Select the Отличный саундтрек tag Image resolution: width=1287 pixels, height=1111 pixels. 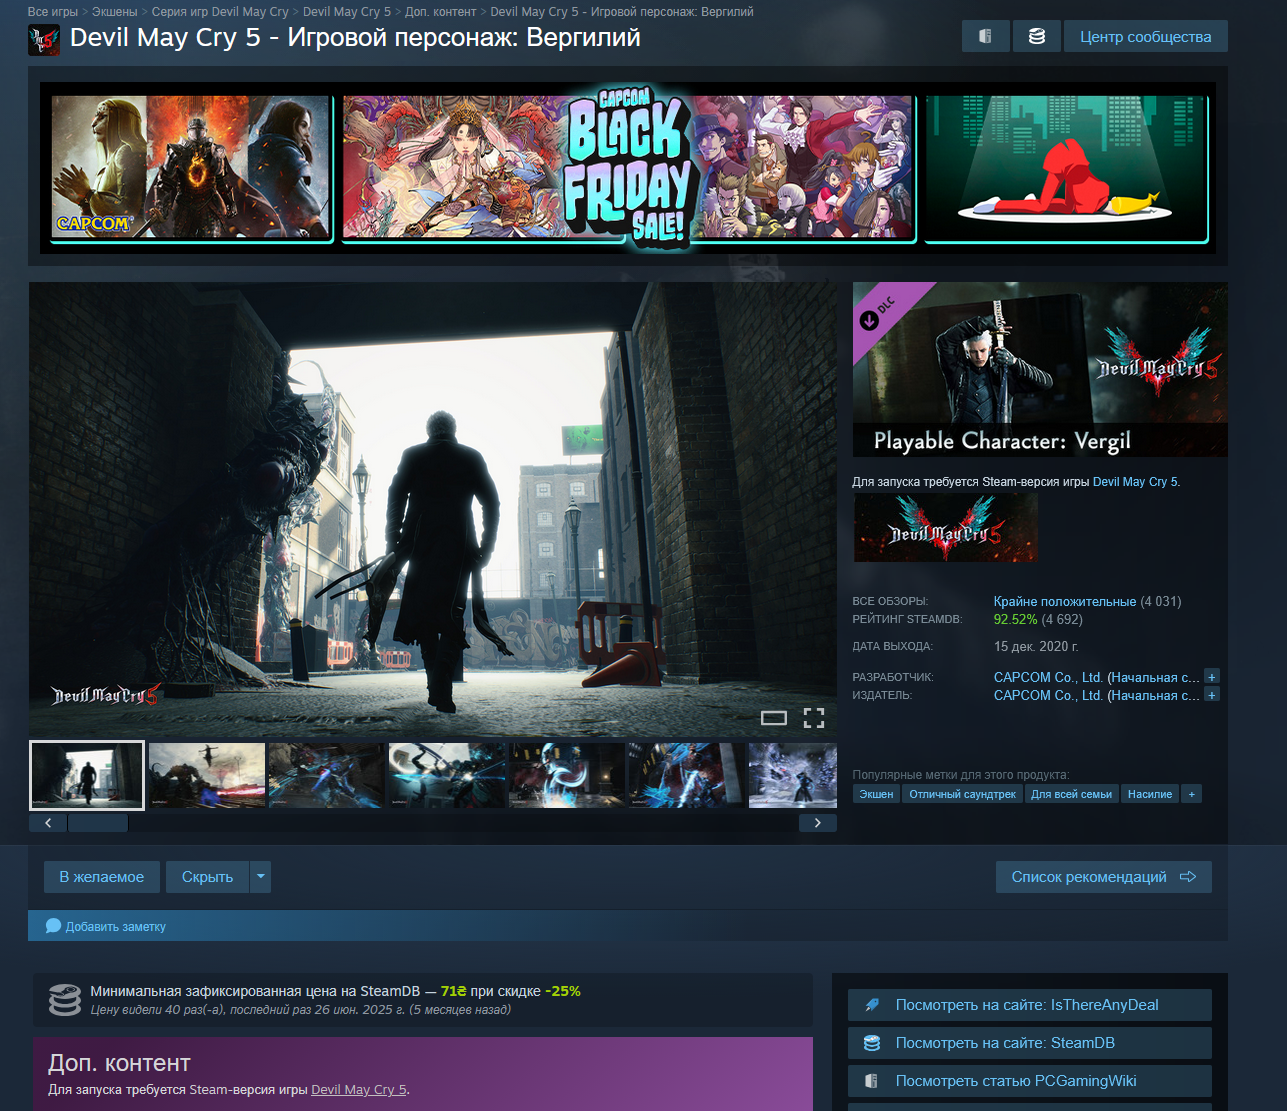pyautogui.click(x=962, y=794)
